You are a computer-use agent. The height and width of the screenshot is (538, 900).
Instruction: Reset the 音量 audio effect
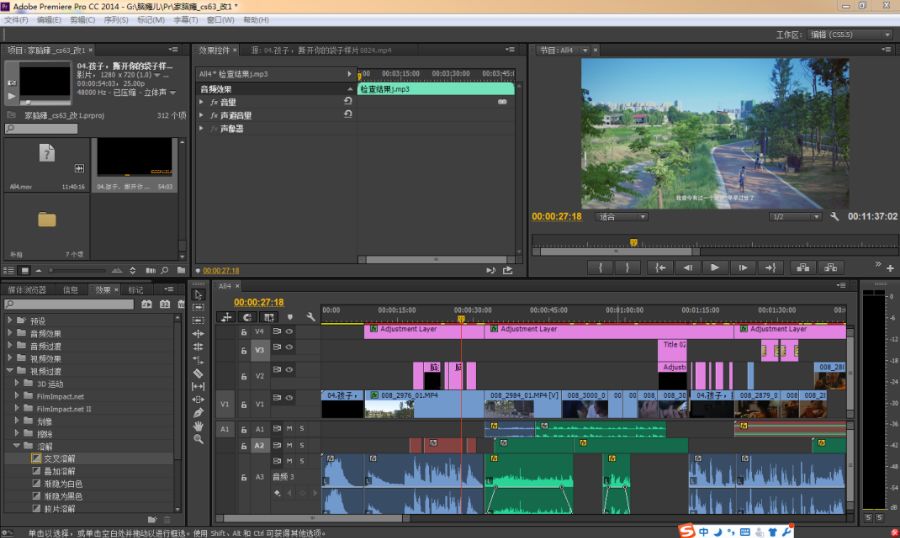pyautogui.click(x=348, y=101)
